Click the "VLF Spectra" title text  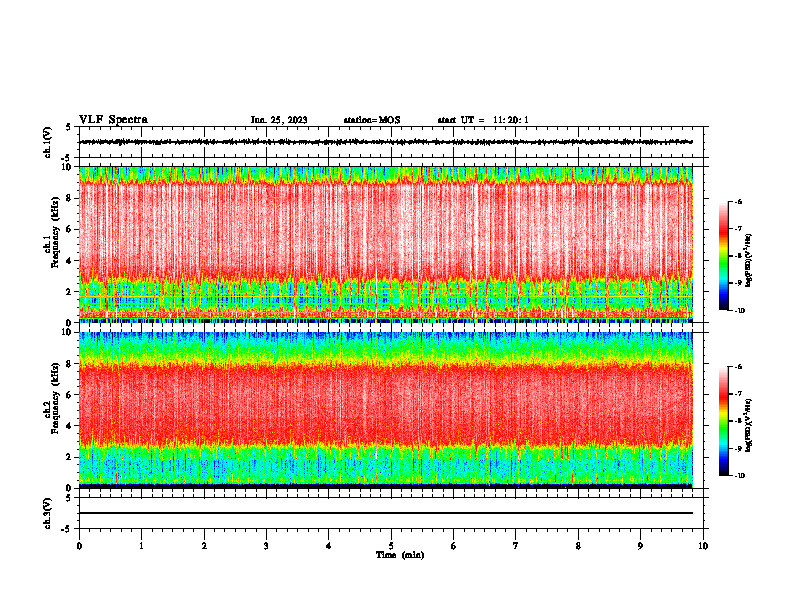(113, 120)
